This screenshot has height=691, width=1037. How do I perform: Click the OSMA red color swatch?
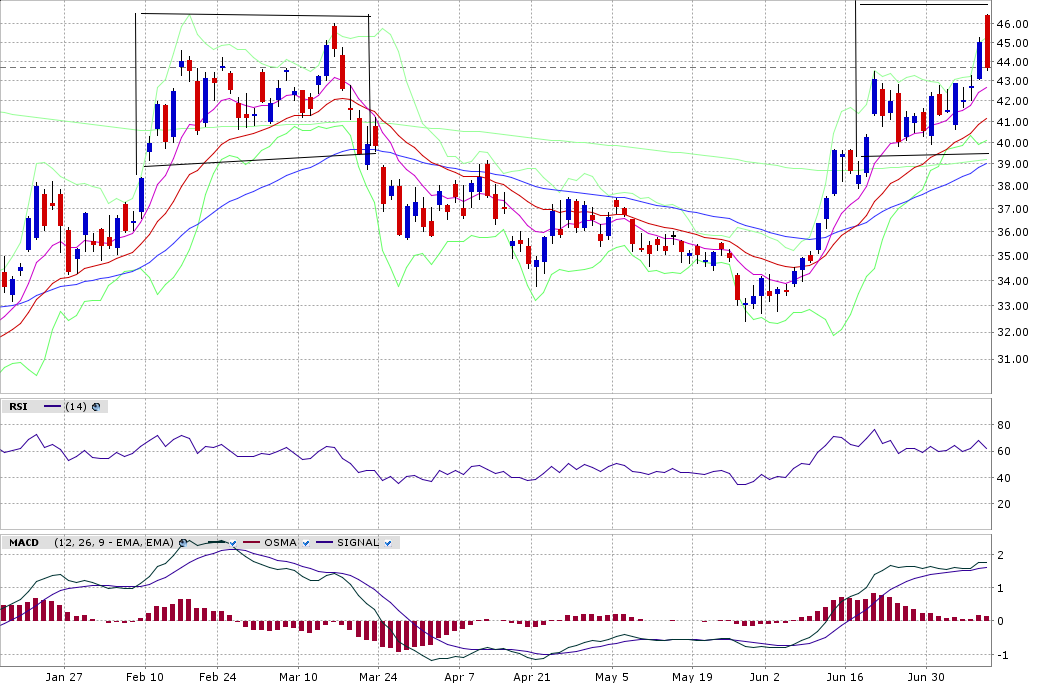click(x=251, y=542)
